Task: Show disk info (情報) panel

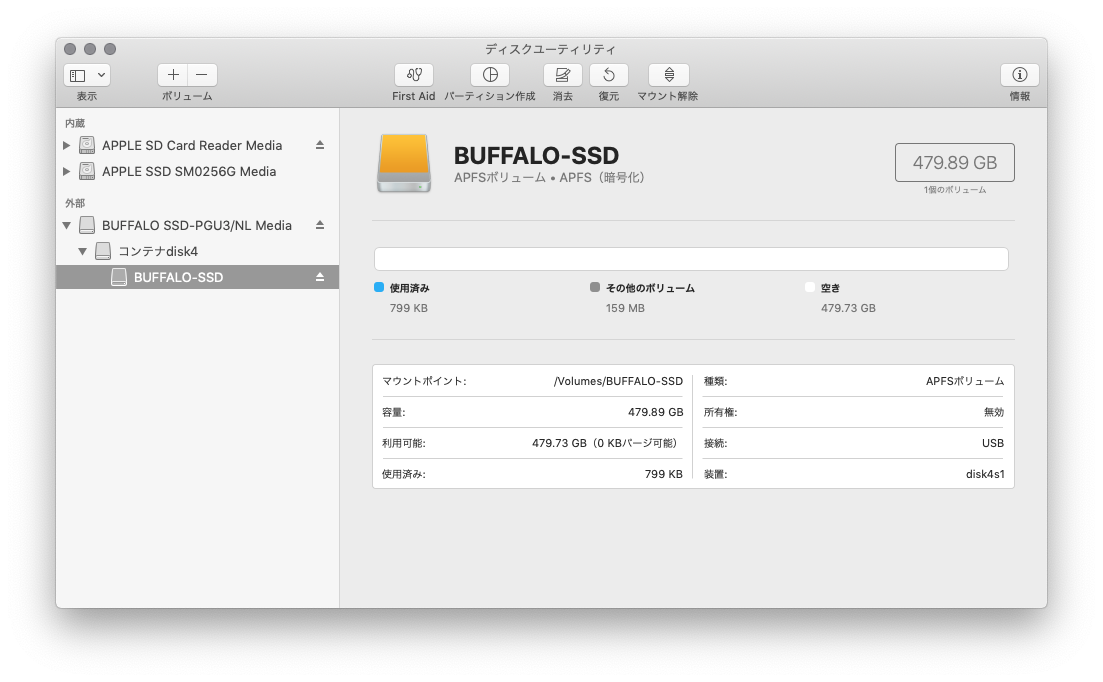Action: tap(1019, 75)
